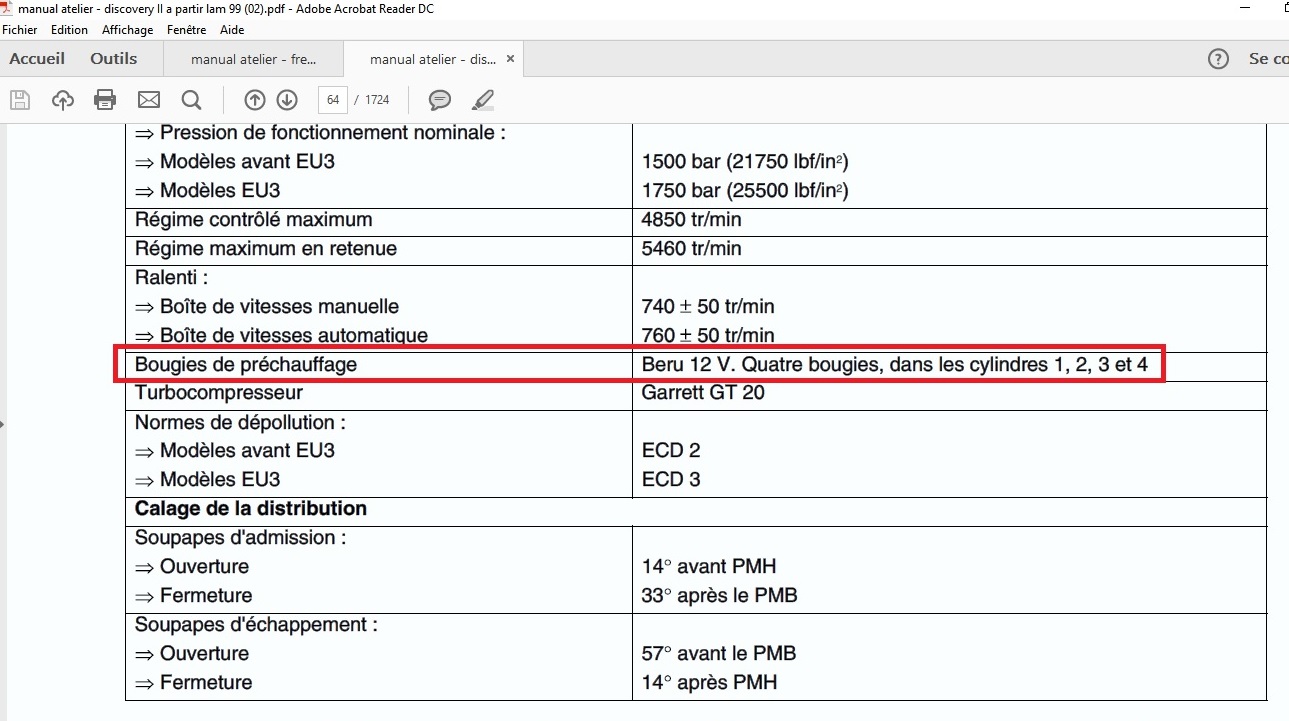
Task: Expand the left navigation pane arrow
Action: tap(3, 424)
